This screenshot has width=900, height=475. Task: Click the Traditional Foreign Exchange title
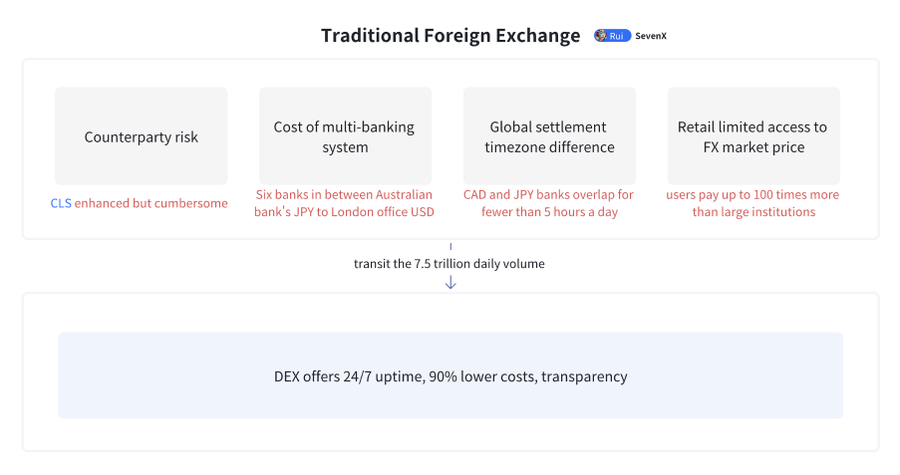click(450, 36)
